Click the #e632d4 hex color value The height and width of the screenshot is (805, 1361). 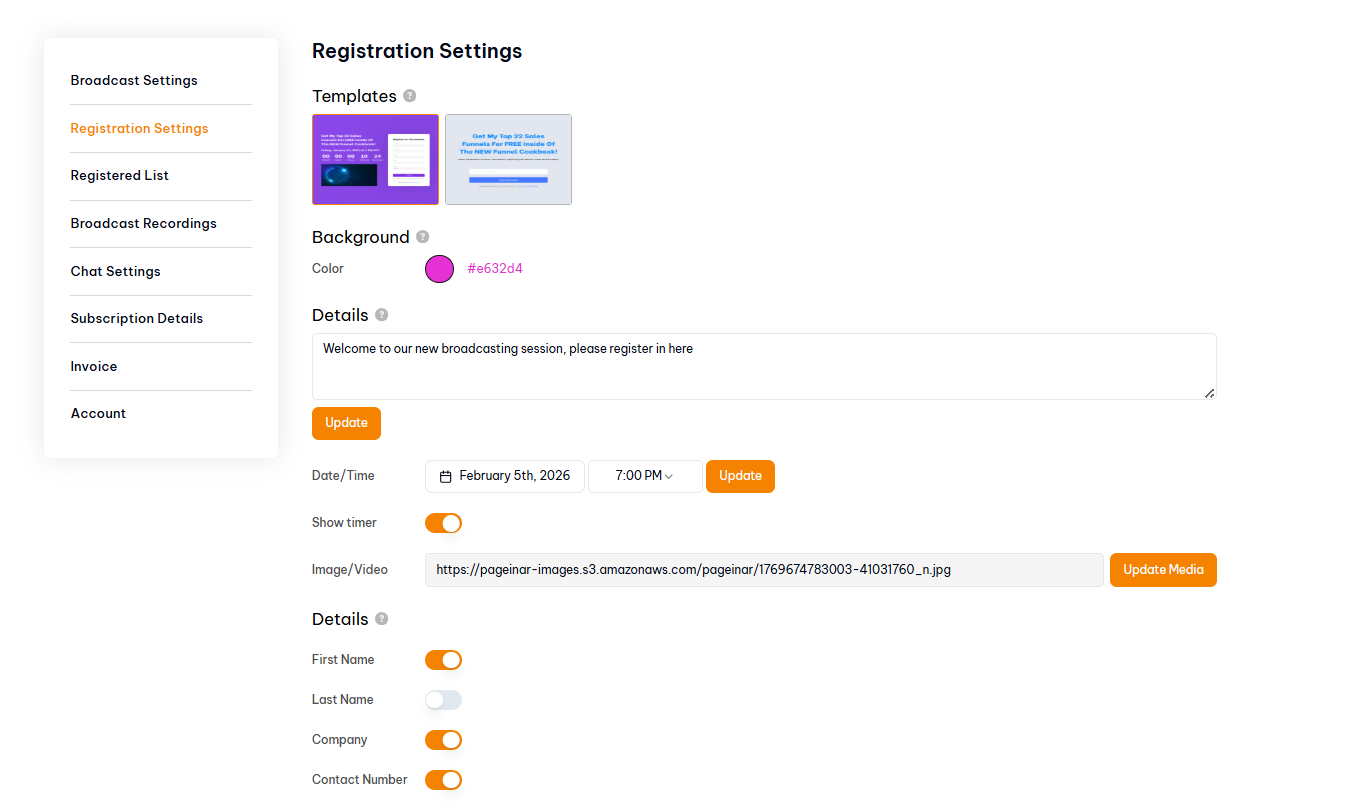495,269
